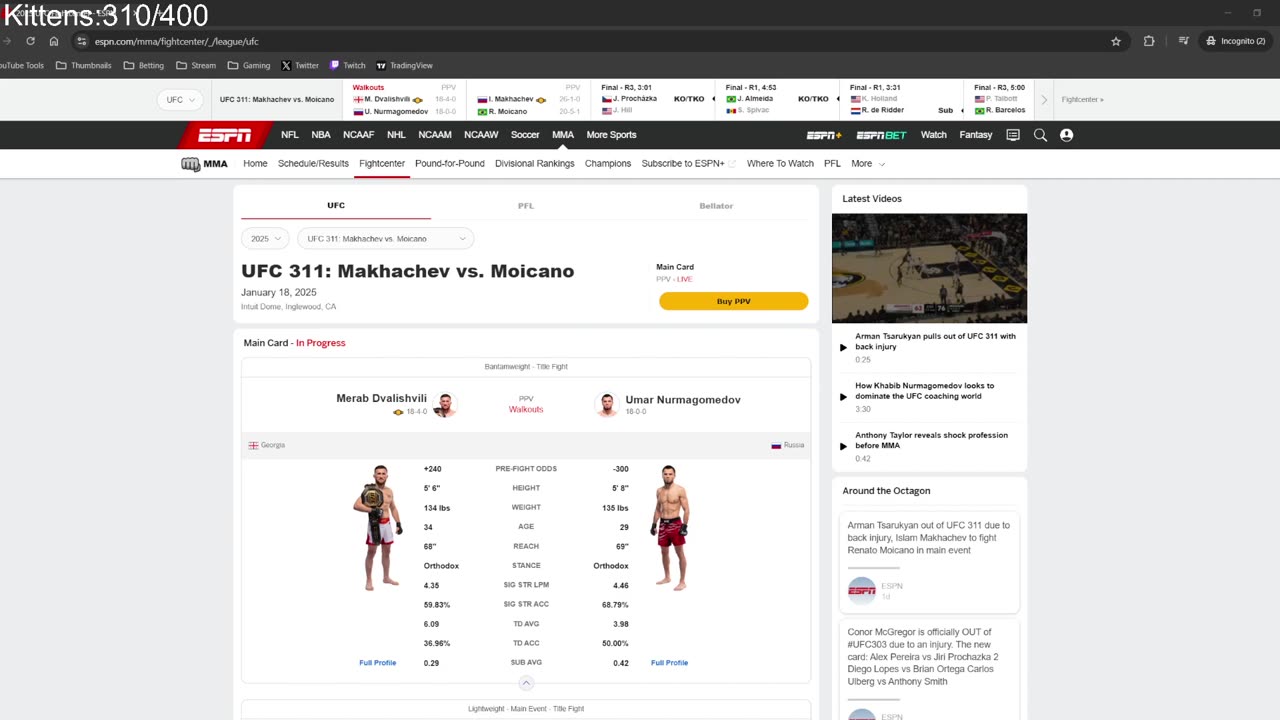Open the Betting bookmarks folder
The width and height of the screenshot is (1280, 720).
coord(144,66)
